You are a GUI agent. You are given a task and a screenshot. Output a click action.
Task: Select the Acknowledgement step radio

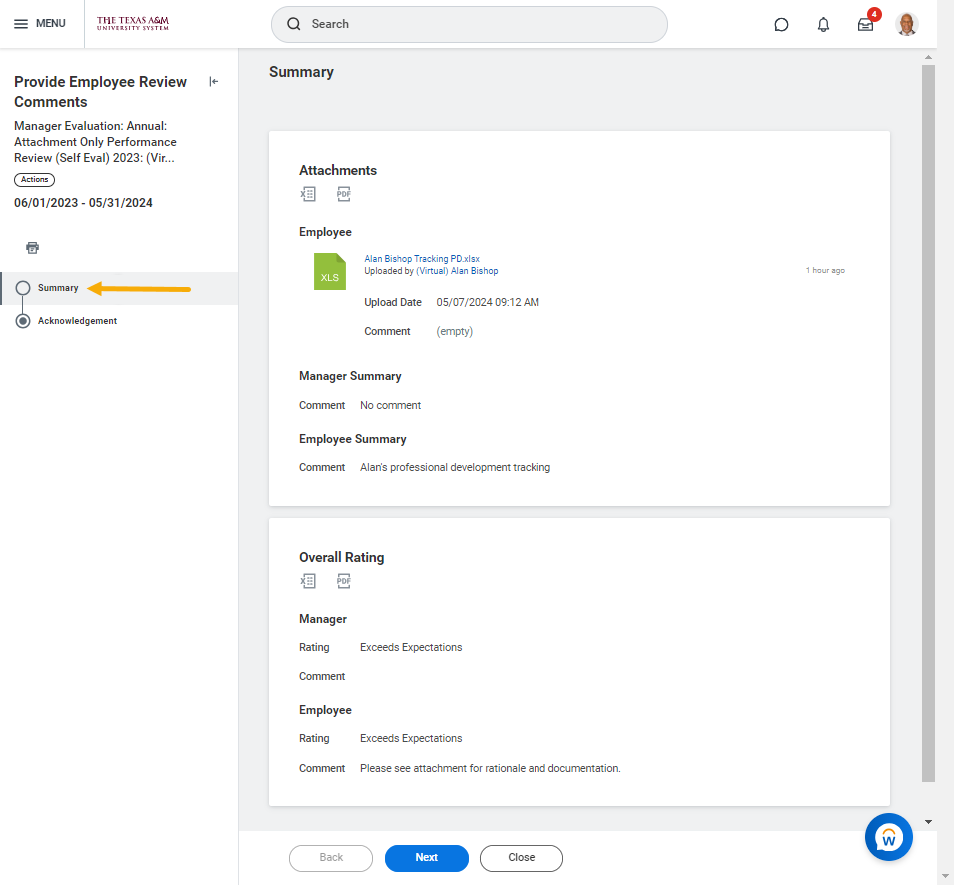pyautogui.click(x=23, y=321)
